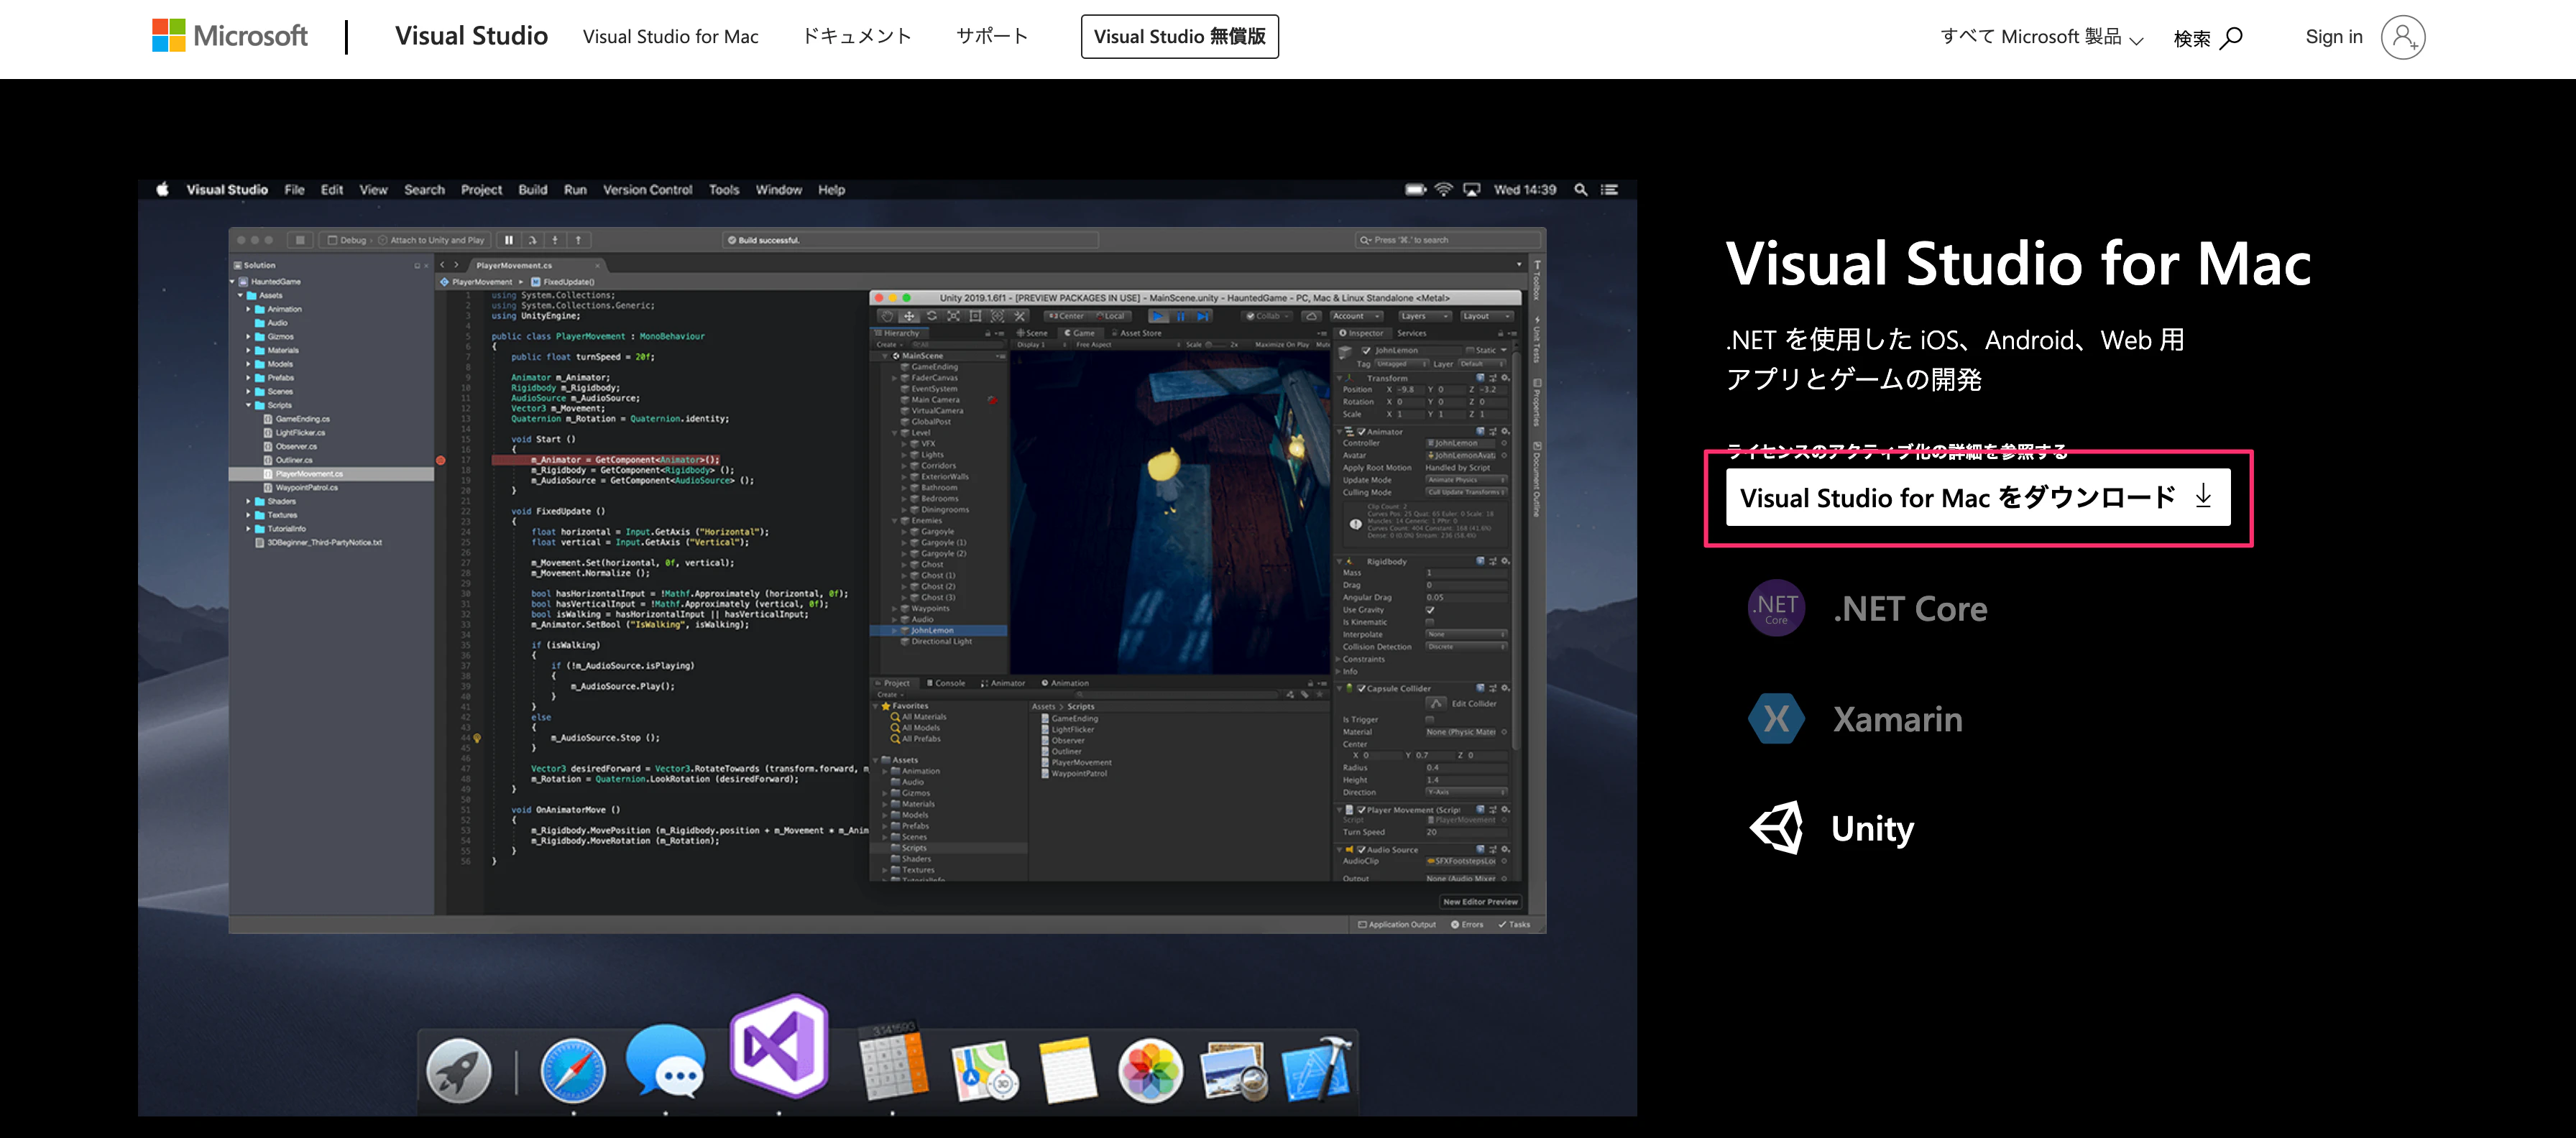Click the Wi-Fi icon in the macOS menu bar
This screenshot has width=2576, height=1138.
click(x=1443, y=189)
